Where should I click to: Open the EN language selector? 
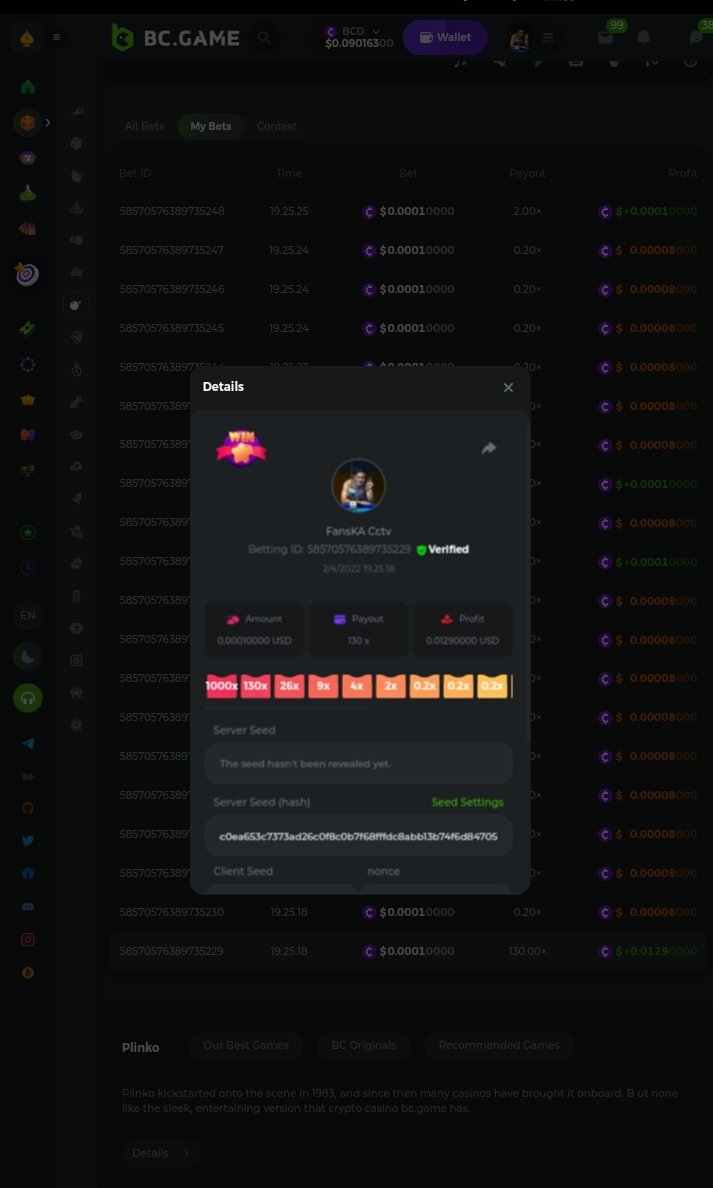tap(28, 615)
